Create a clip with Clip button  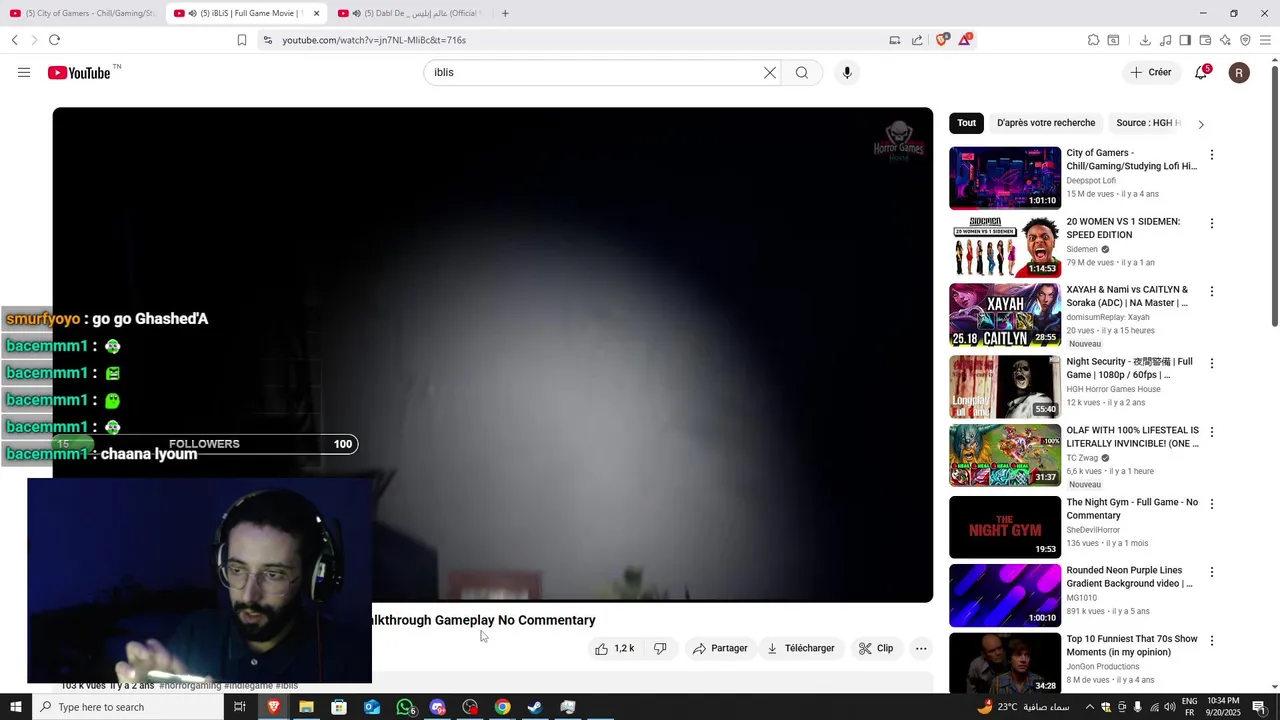click(x=876, y=649)
